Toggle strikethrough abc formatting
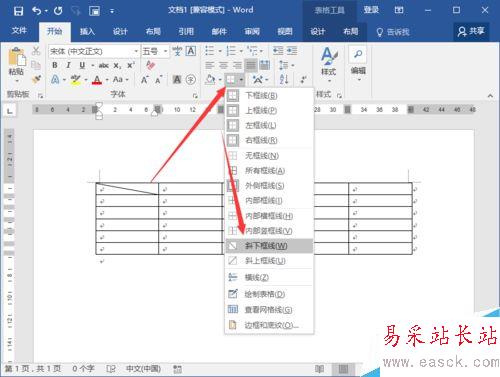Image resolution: width=500 pixels, height=377 pixels. (104, 65)
